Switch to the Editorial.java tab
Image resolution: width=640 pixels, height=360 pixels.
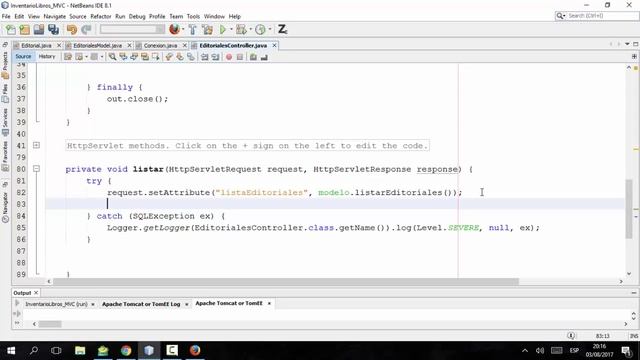[36, 45]
